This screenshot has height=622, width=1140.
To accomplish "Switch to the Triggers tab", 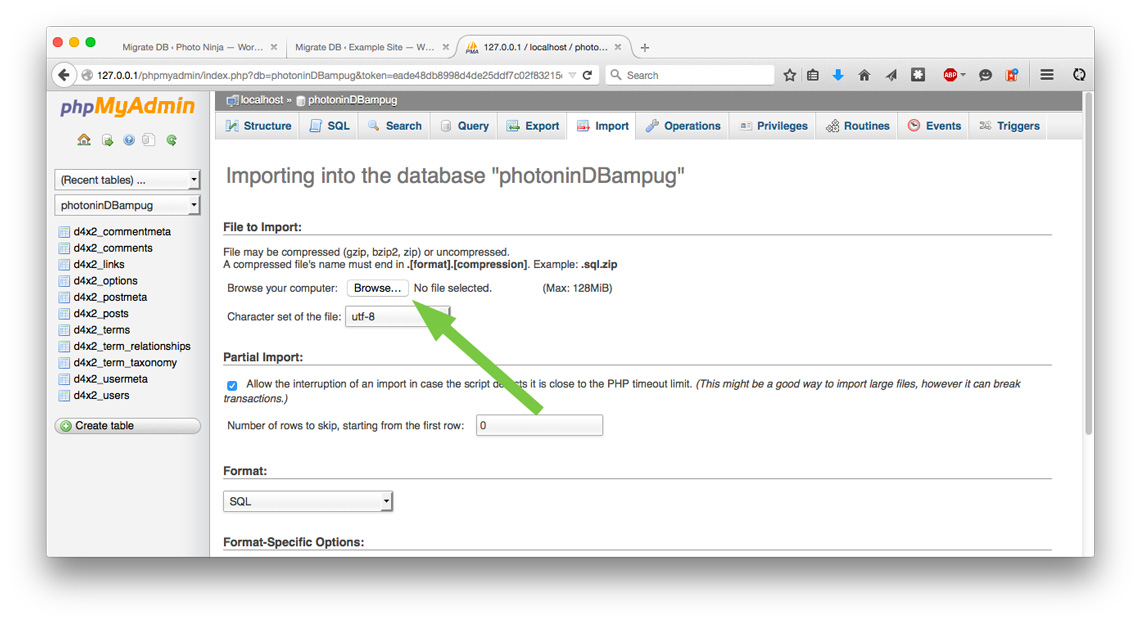I will 1009,126.
